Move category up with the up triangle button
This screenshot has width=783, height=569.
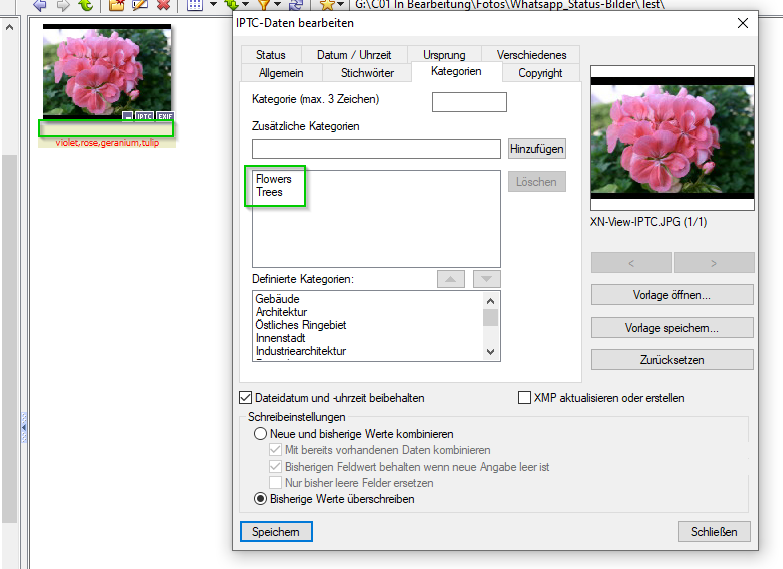tap(451, 279)
